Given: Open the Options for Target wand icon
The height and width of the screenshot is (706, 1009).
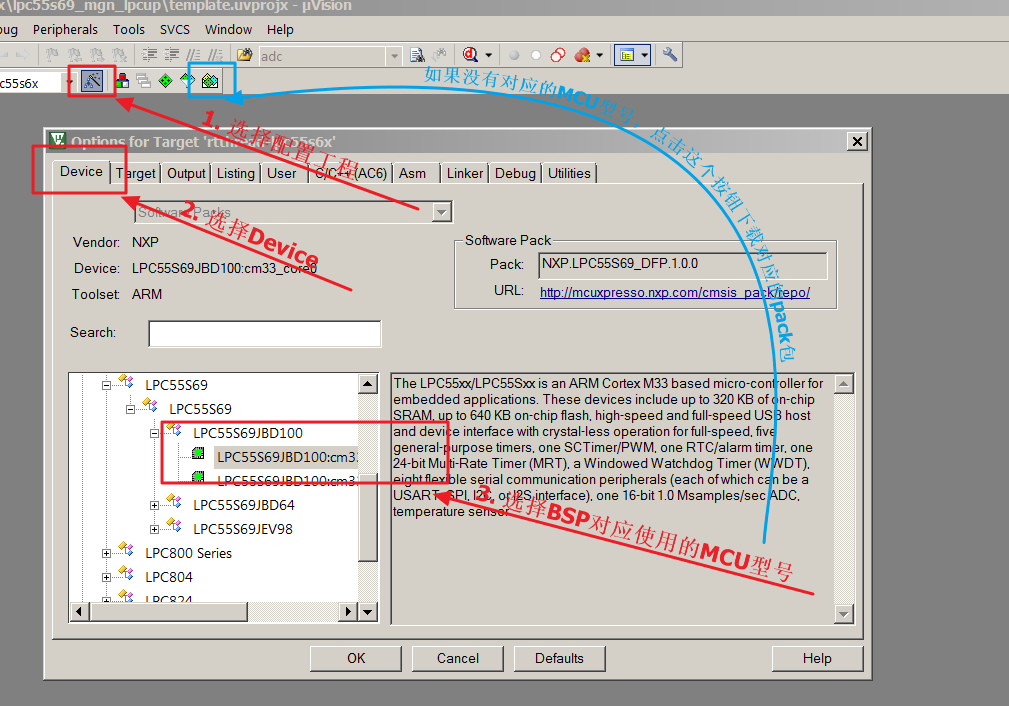Looking at the screenshot, I should click(x=92, y=81).
